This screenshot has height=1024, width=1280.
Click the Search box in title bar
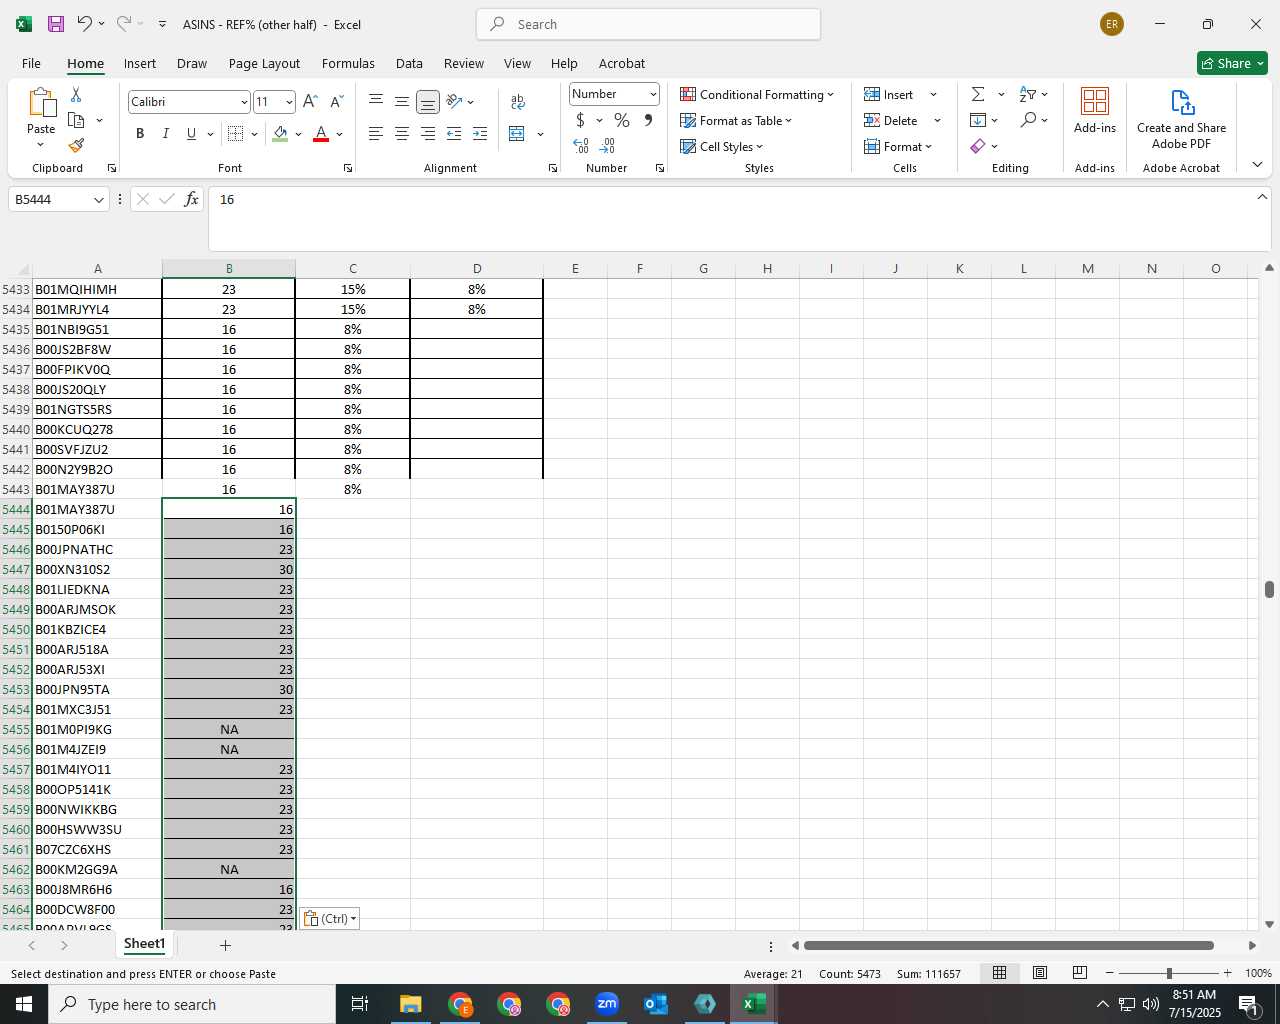(x=648, y=24)
